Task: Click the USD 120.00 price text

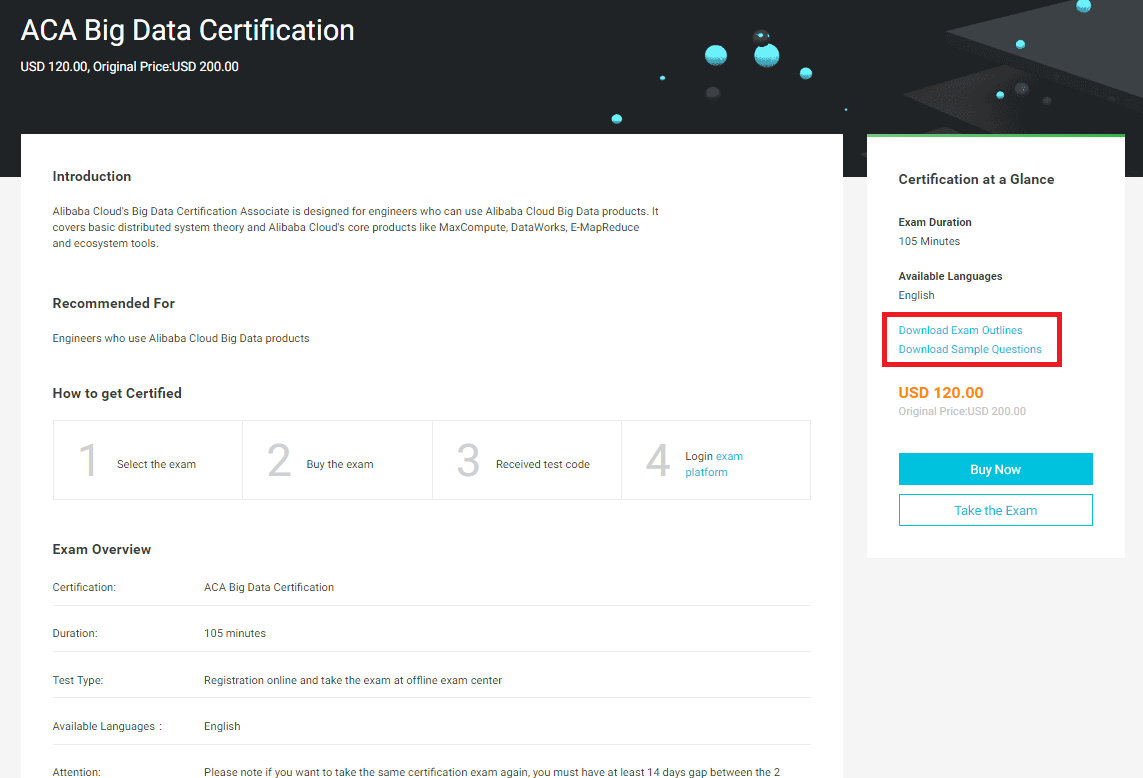Action: click(940, 393)
